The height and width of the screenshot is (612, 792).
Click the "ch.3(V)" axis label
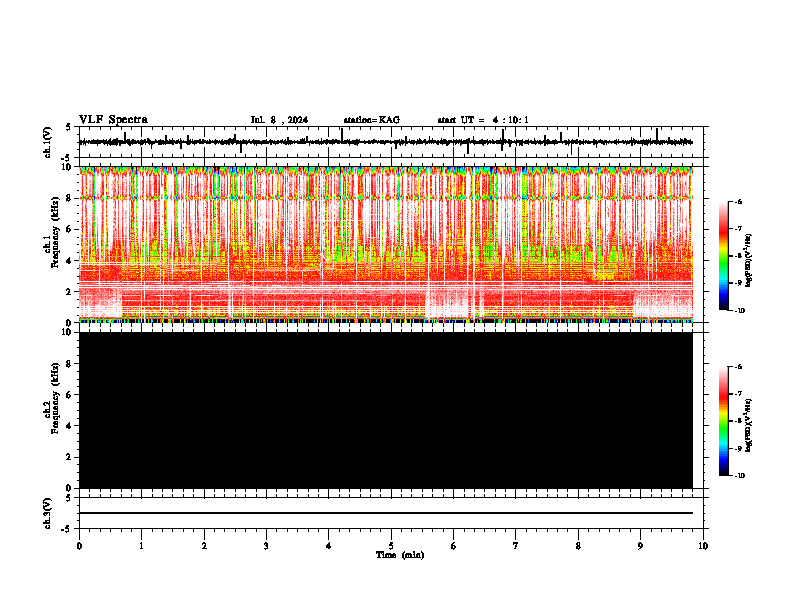[x=48, y=513]
